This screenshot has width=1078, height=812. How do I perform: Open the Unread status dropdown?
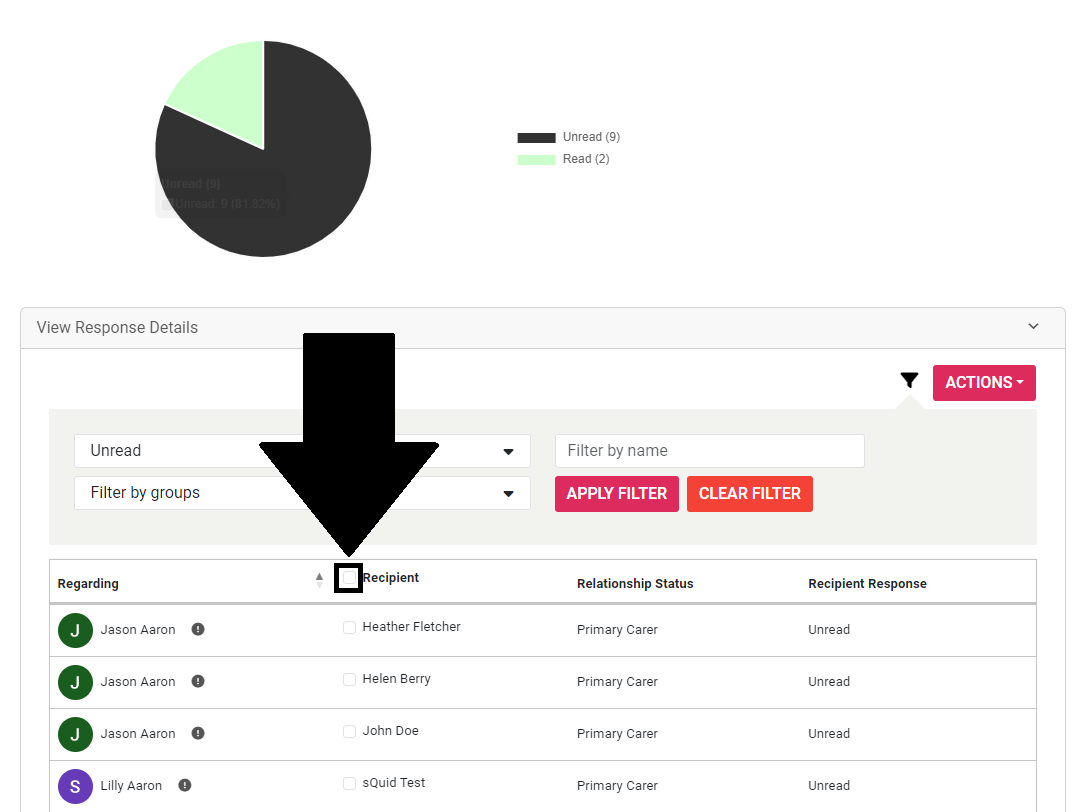[302, 451]
